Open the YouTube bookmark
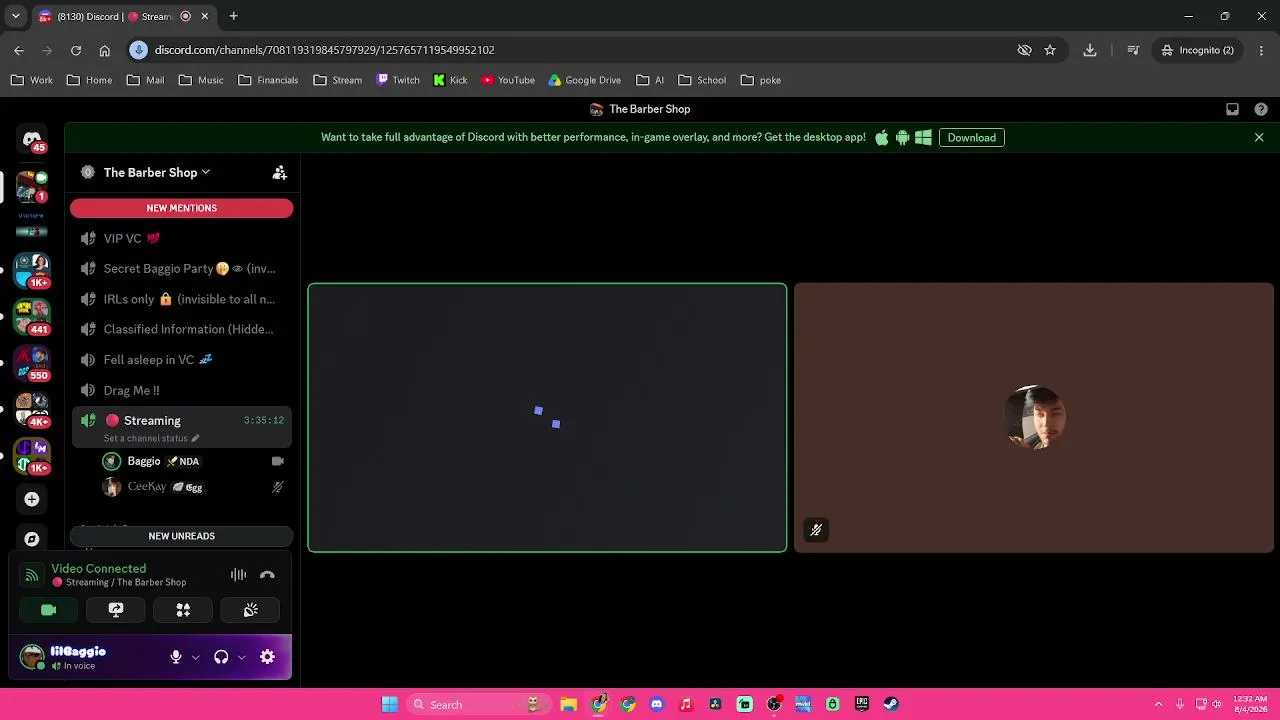Viewport: 1280px width, 720px height. point(507,80)
